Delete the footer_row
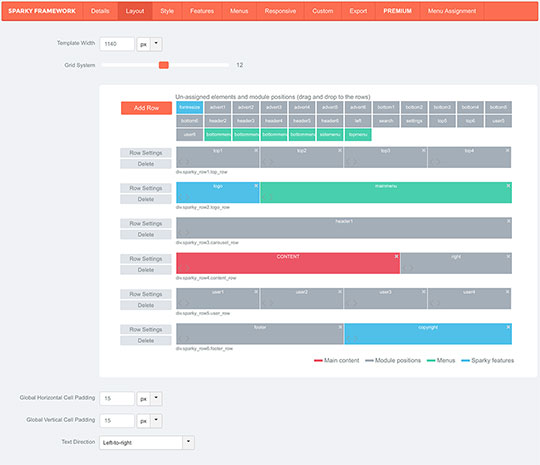This screenshot has width=540, height=465. point(146,340)
